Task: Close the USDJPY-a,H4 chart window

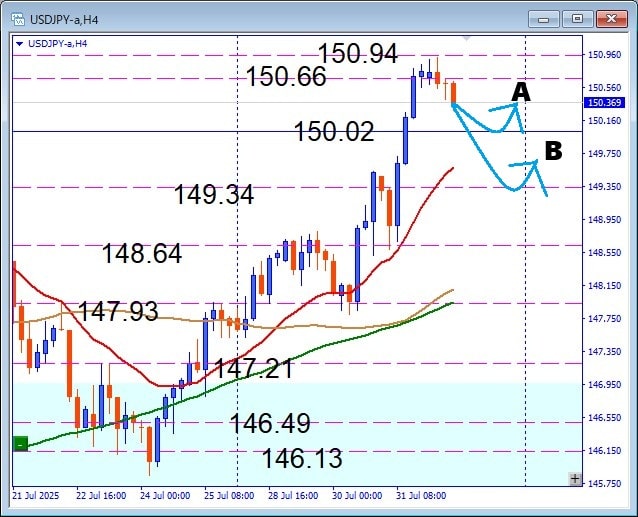Action: coord(611,19)
